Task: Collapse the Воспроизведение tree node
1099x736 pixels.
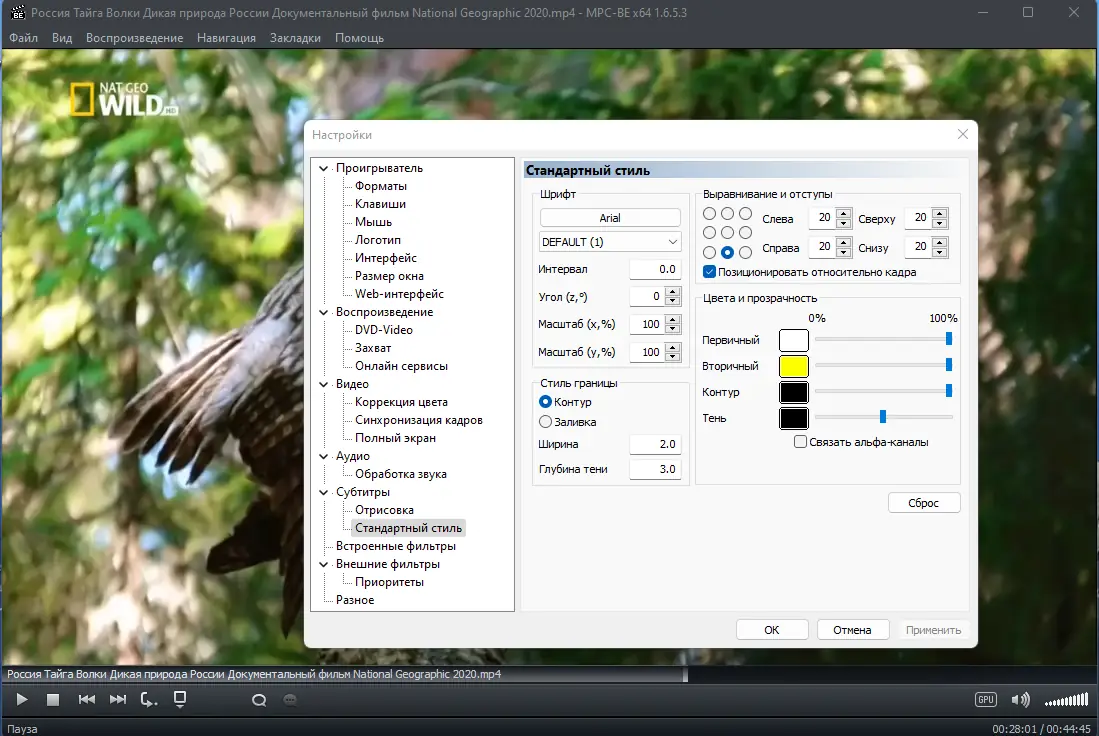Action: [x=323, y=312]
